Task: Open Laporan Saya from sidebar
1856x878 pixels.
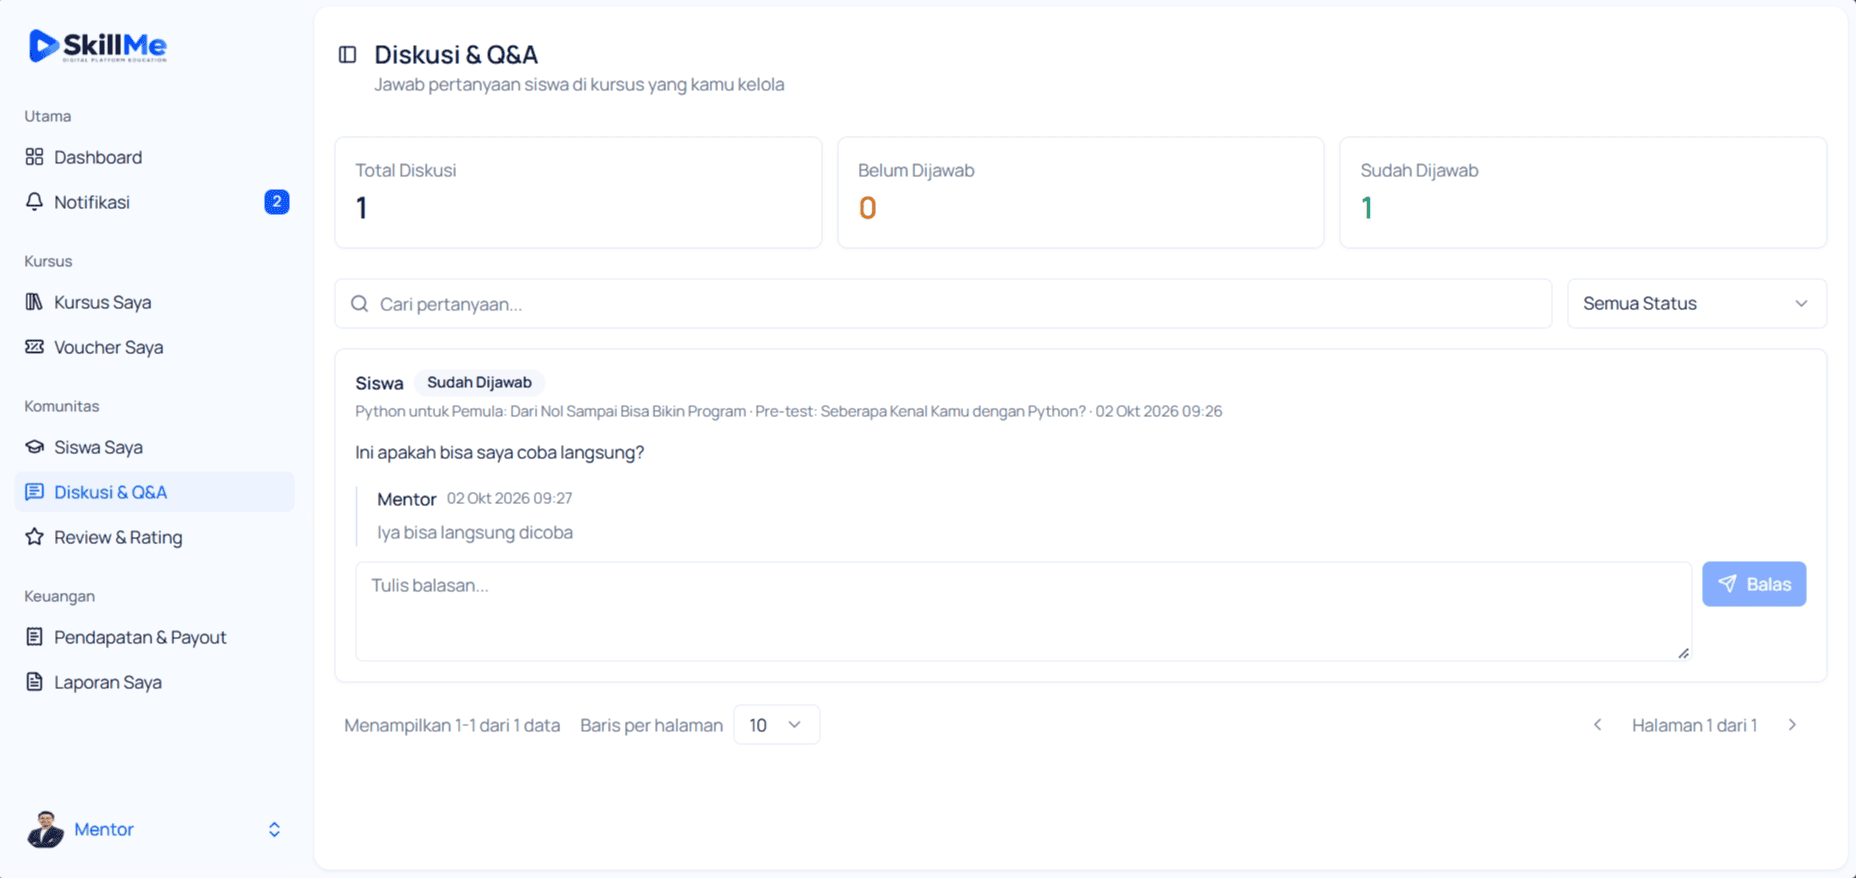Action: click(154, 682)
